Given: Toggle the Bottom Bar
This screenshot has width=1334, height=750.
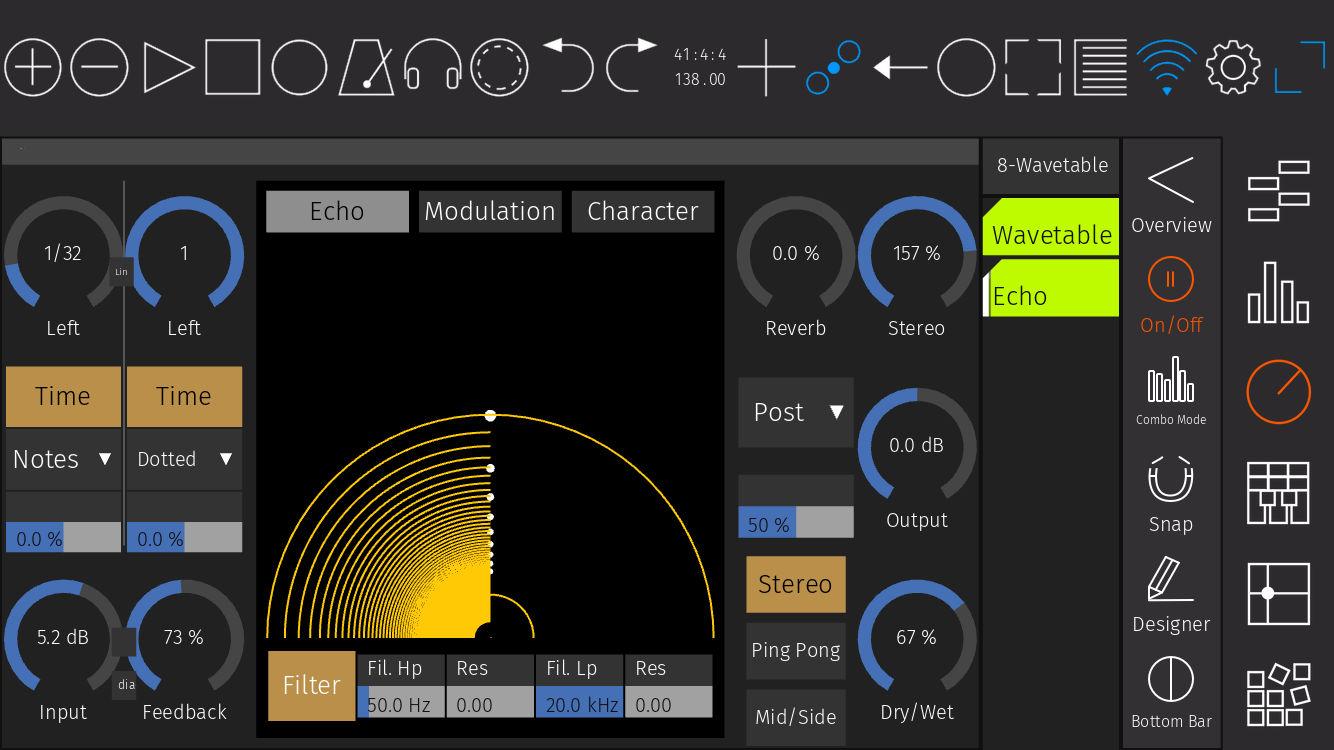Looking at the screenshot, I should (x=1171, y=692).
